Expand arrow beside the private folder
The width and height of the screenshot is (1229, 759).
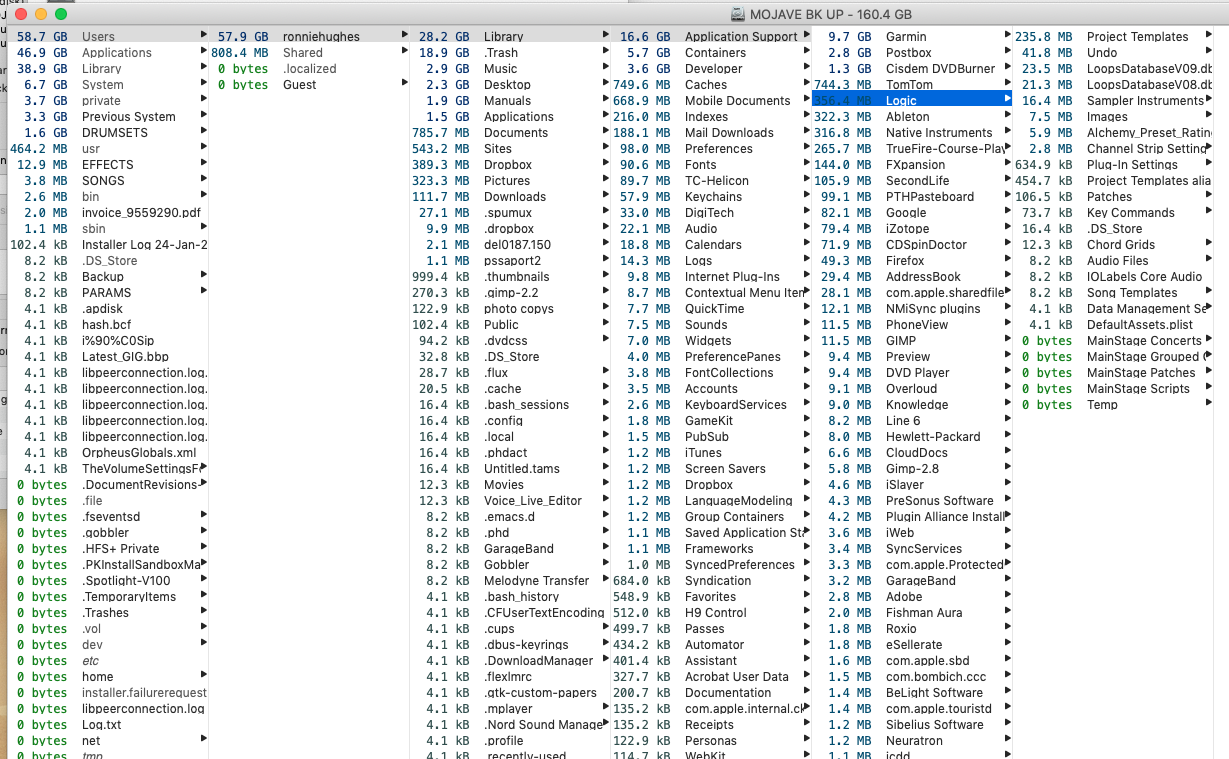[204, 101]
